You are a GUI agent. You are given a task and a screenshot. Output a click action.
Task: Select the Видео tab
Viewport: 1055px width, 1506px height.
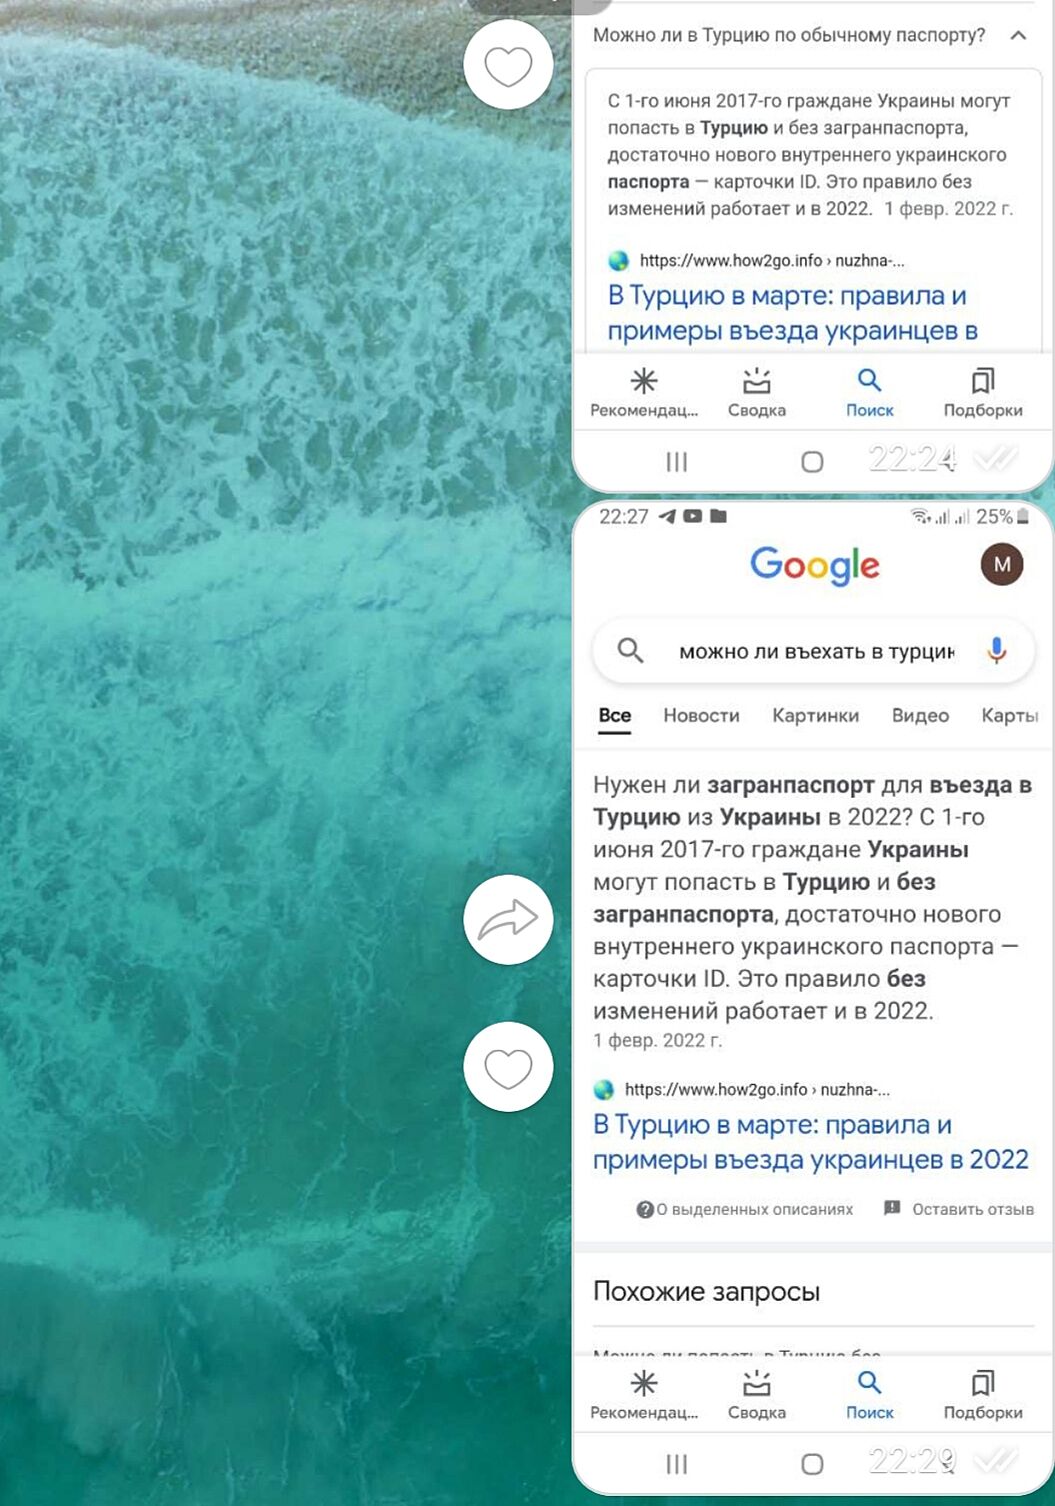pyautogui.click(x=920, y=716)
